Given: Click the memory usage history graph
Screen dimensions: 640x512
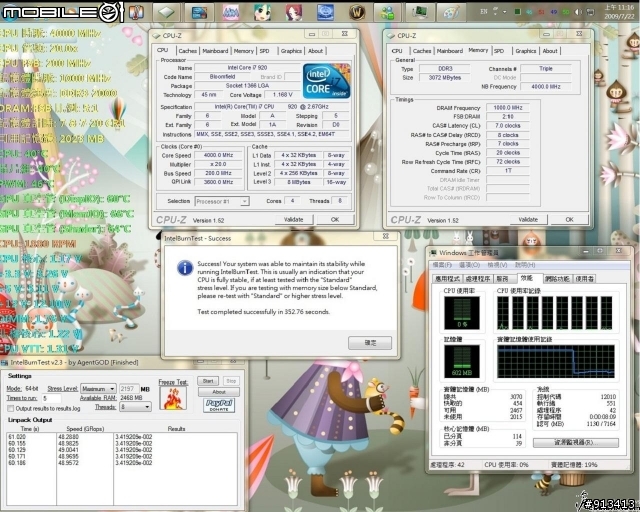Looking at the screenshot, I should 556,362.
